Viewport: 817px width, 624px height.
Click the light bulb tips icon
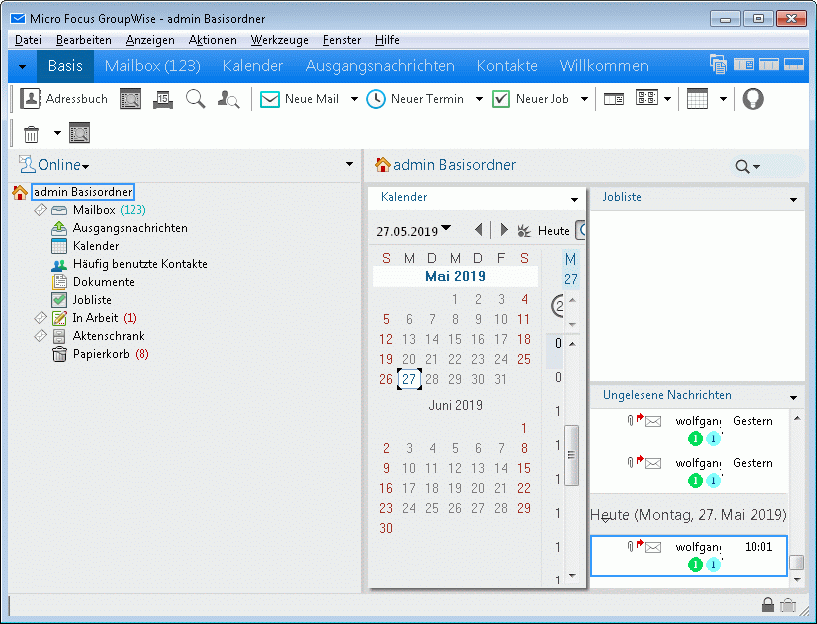point(753,98)
